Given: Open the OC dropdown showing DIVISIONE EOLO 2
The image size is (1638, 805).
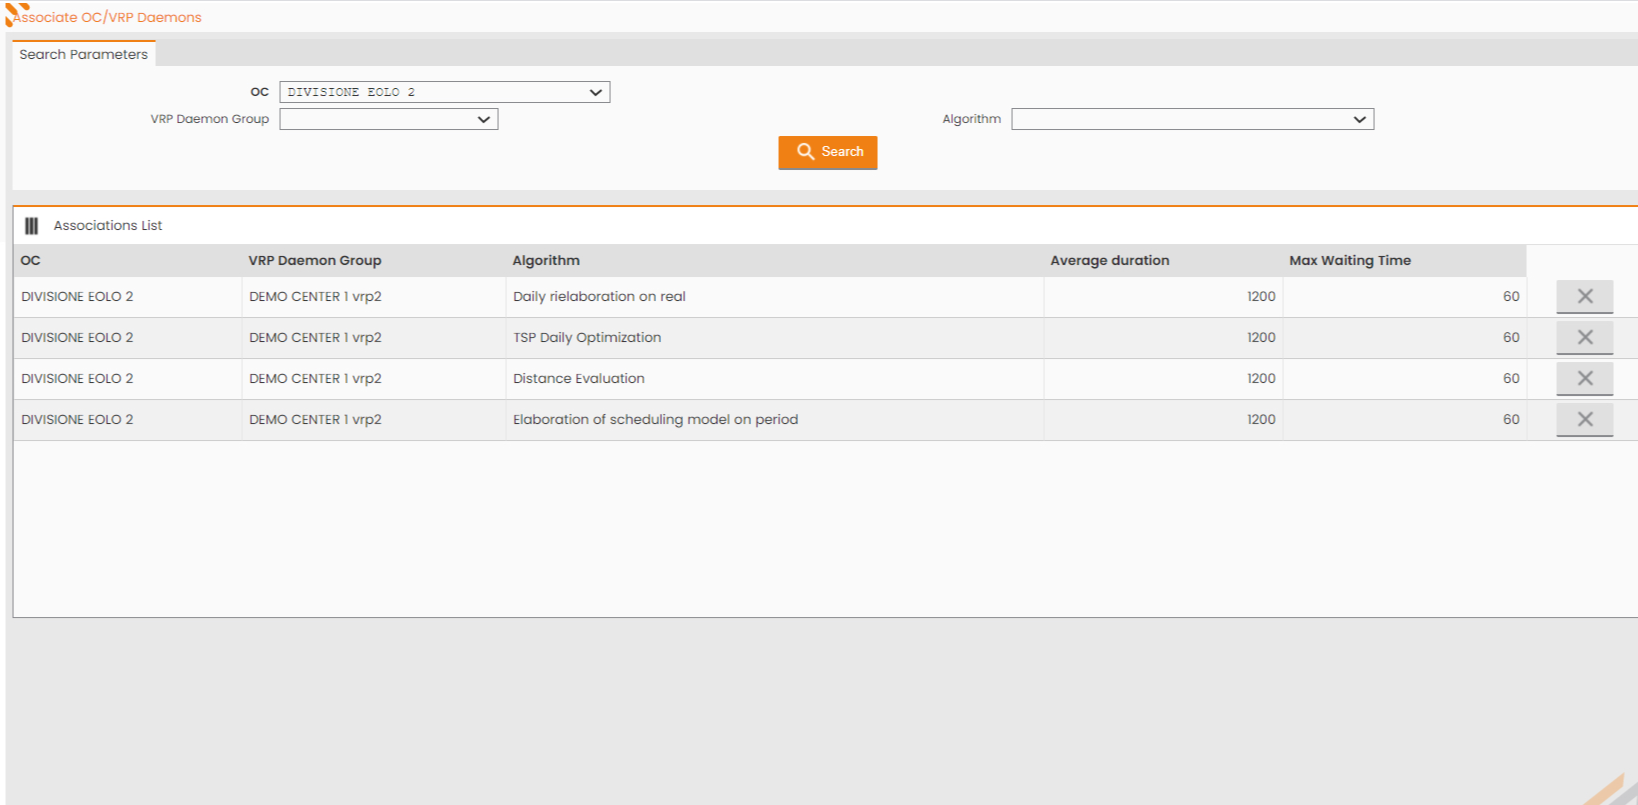Looking at the screenshot, I should pos(445,92).
